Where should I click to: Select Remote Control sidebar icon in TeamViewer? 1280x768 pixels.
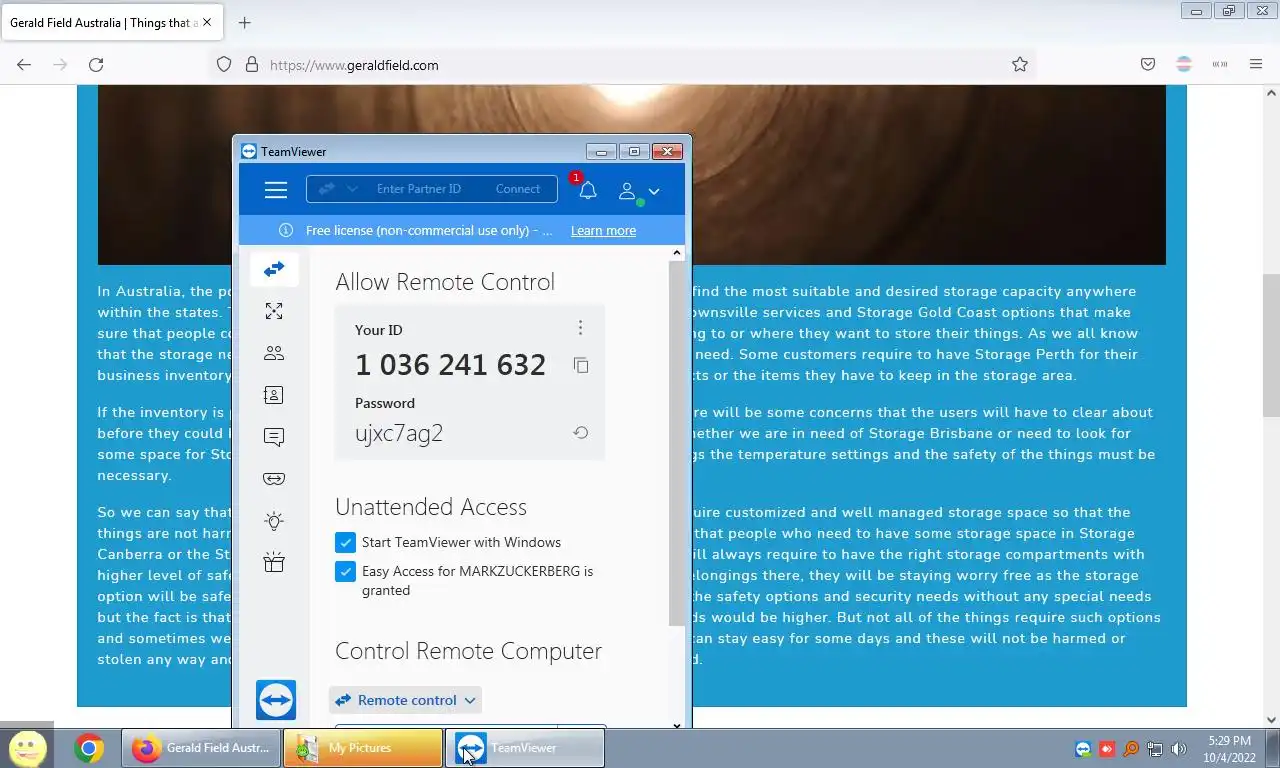[x=274, y=269]
